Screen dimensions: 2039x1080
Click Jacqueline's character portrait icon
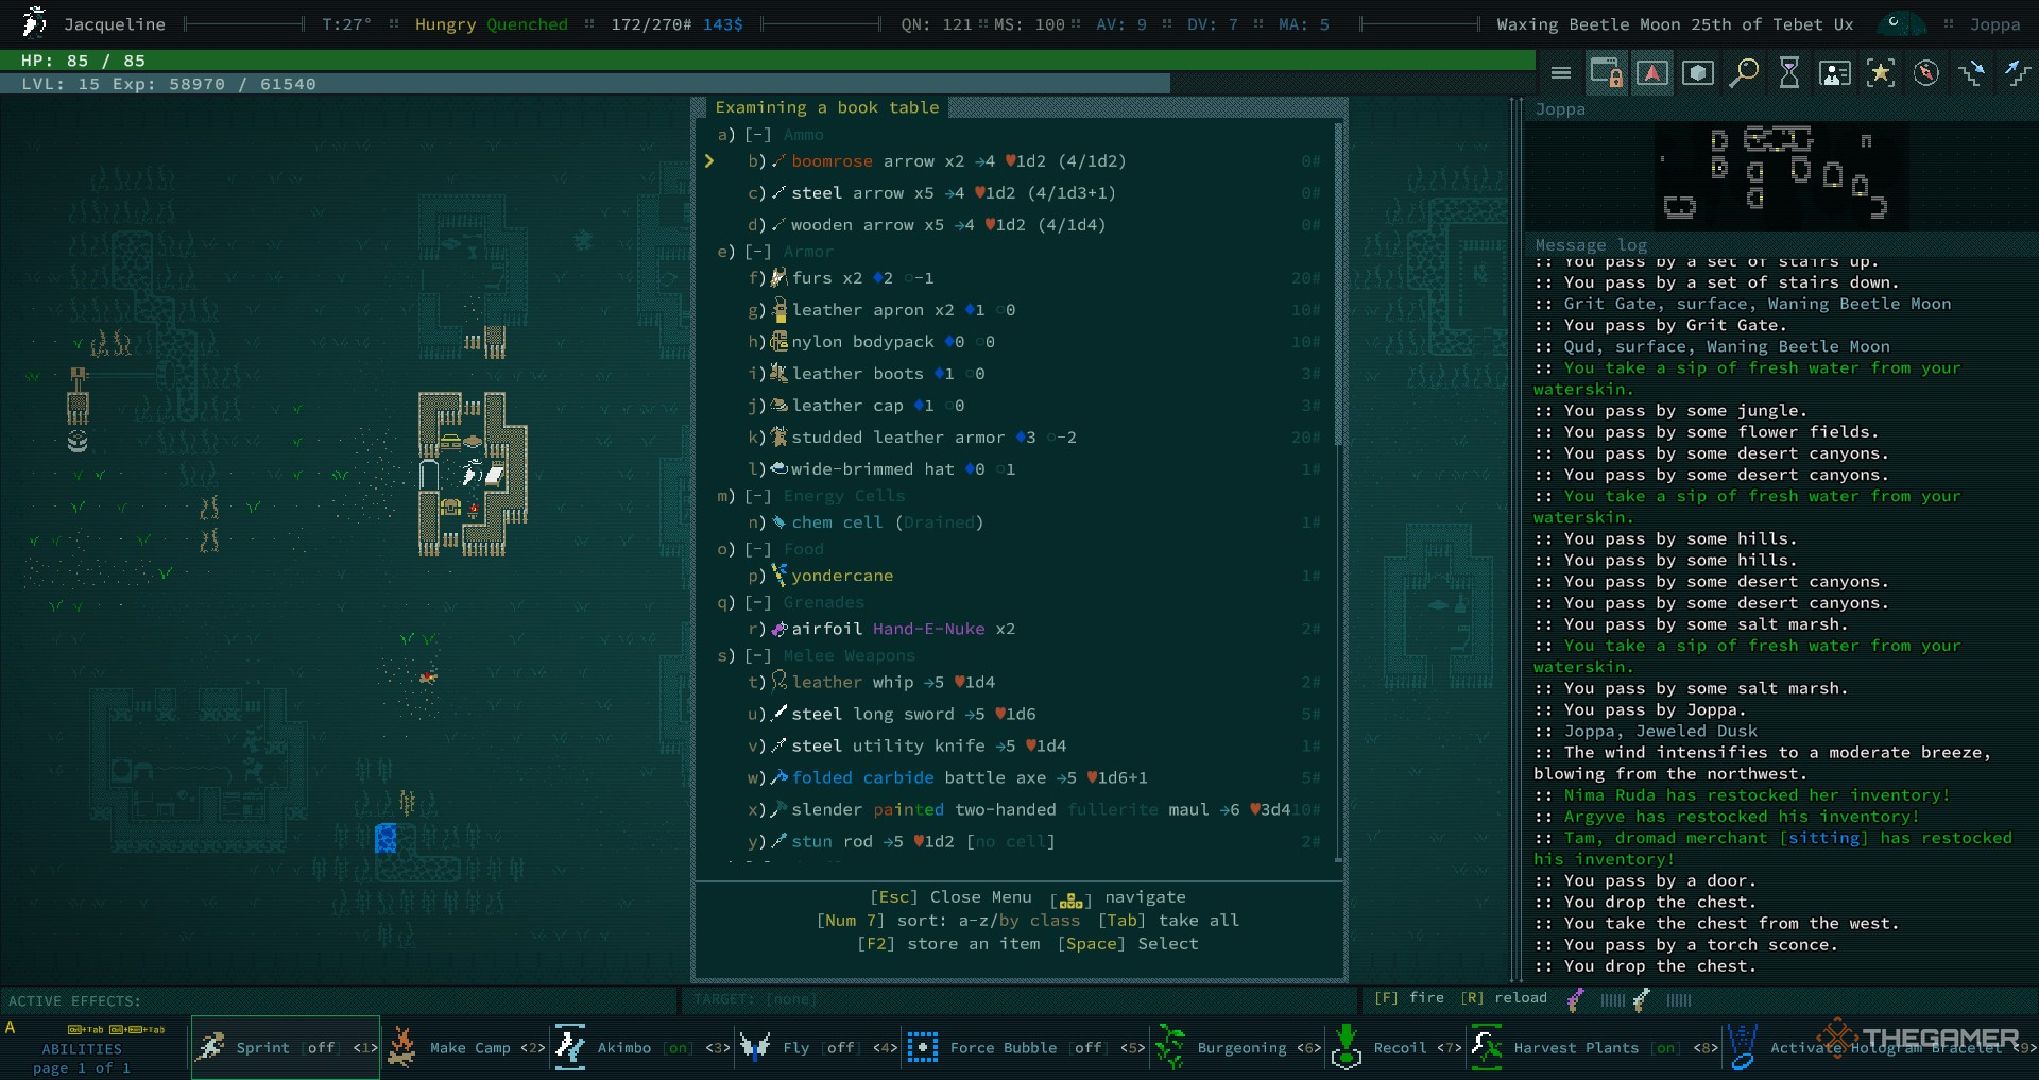pos(34,22)
